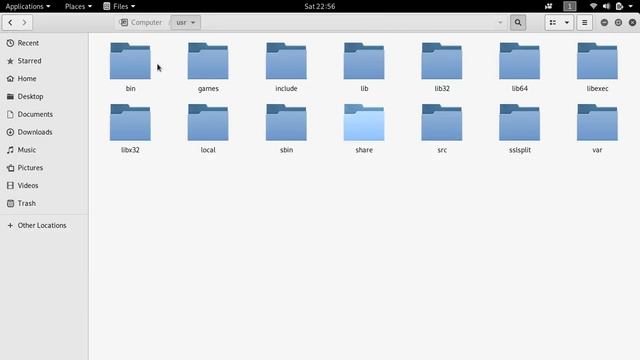Go back with the left arrow button

click(x=10, y=22)
